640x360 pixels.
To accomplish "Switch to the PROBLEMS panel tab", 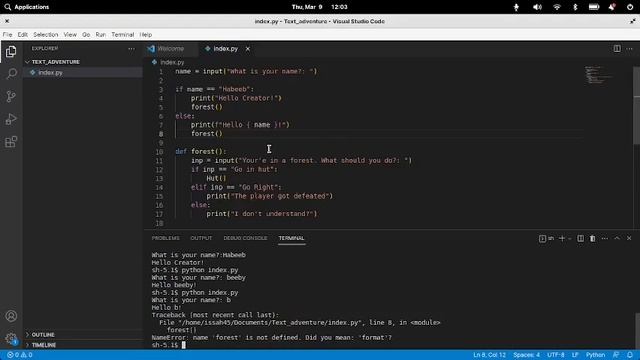I will pos(165,238).
